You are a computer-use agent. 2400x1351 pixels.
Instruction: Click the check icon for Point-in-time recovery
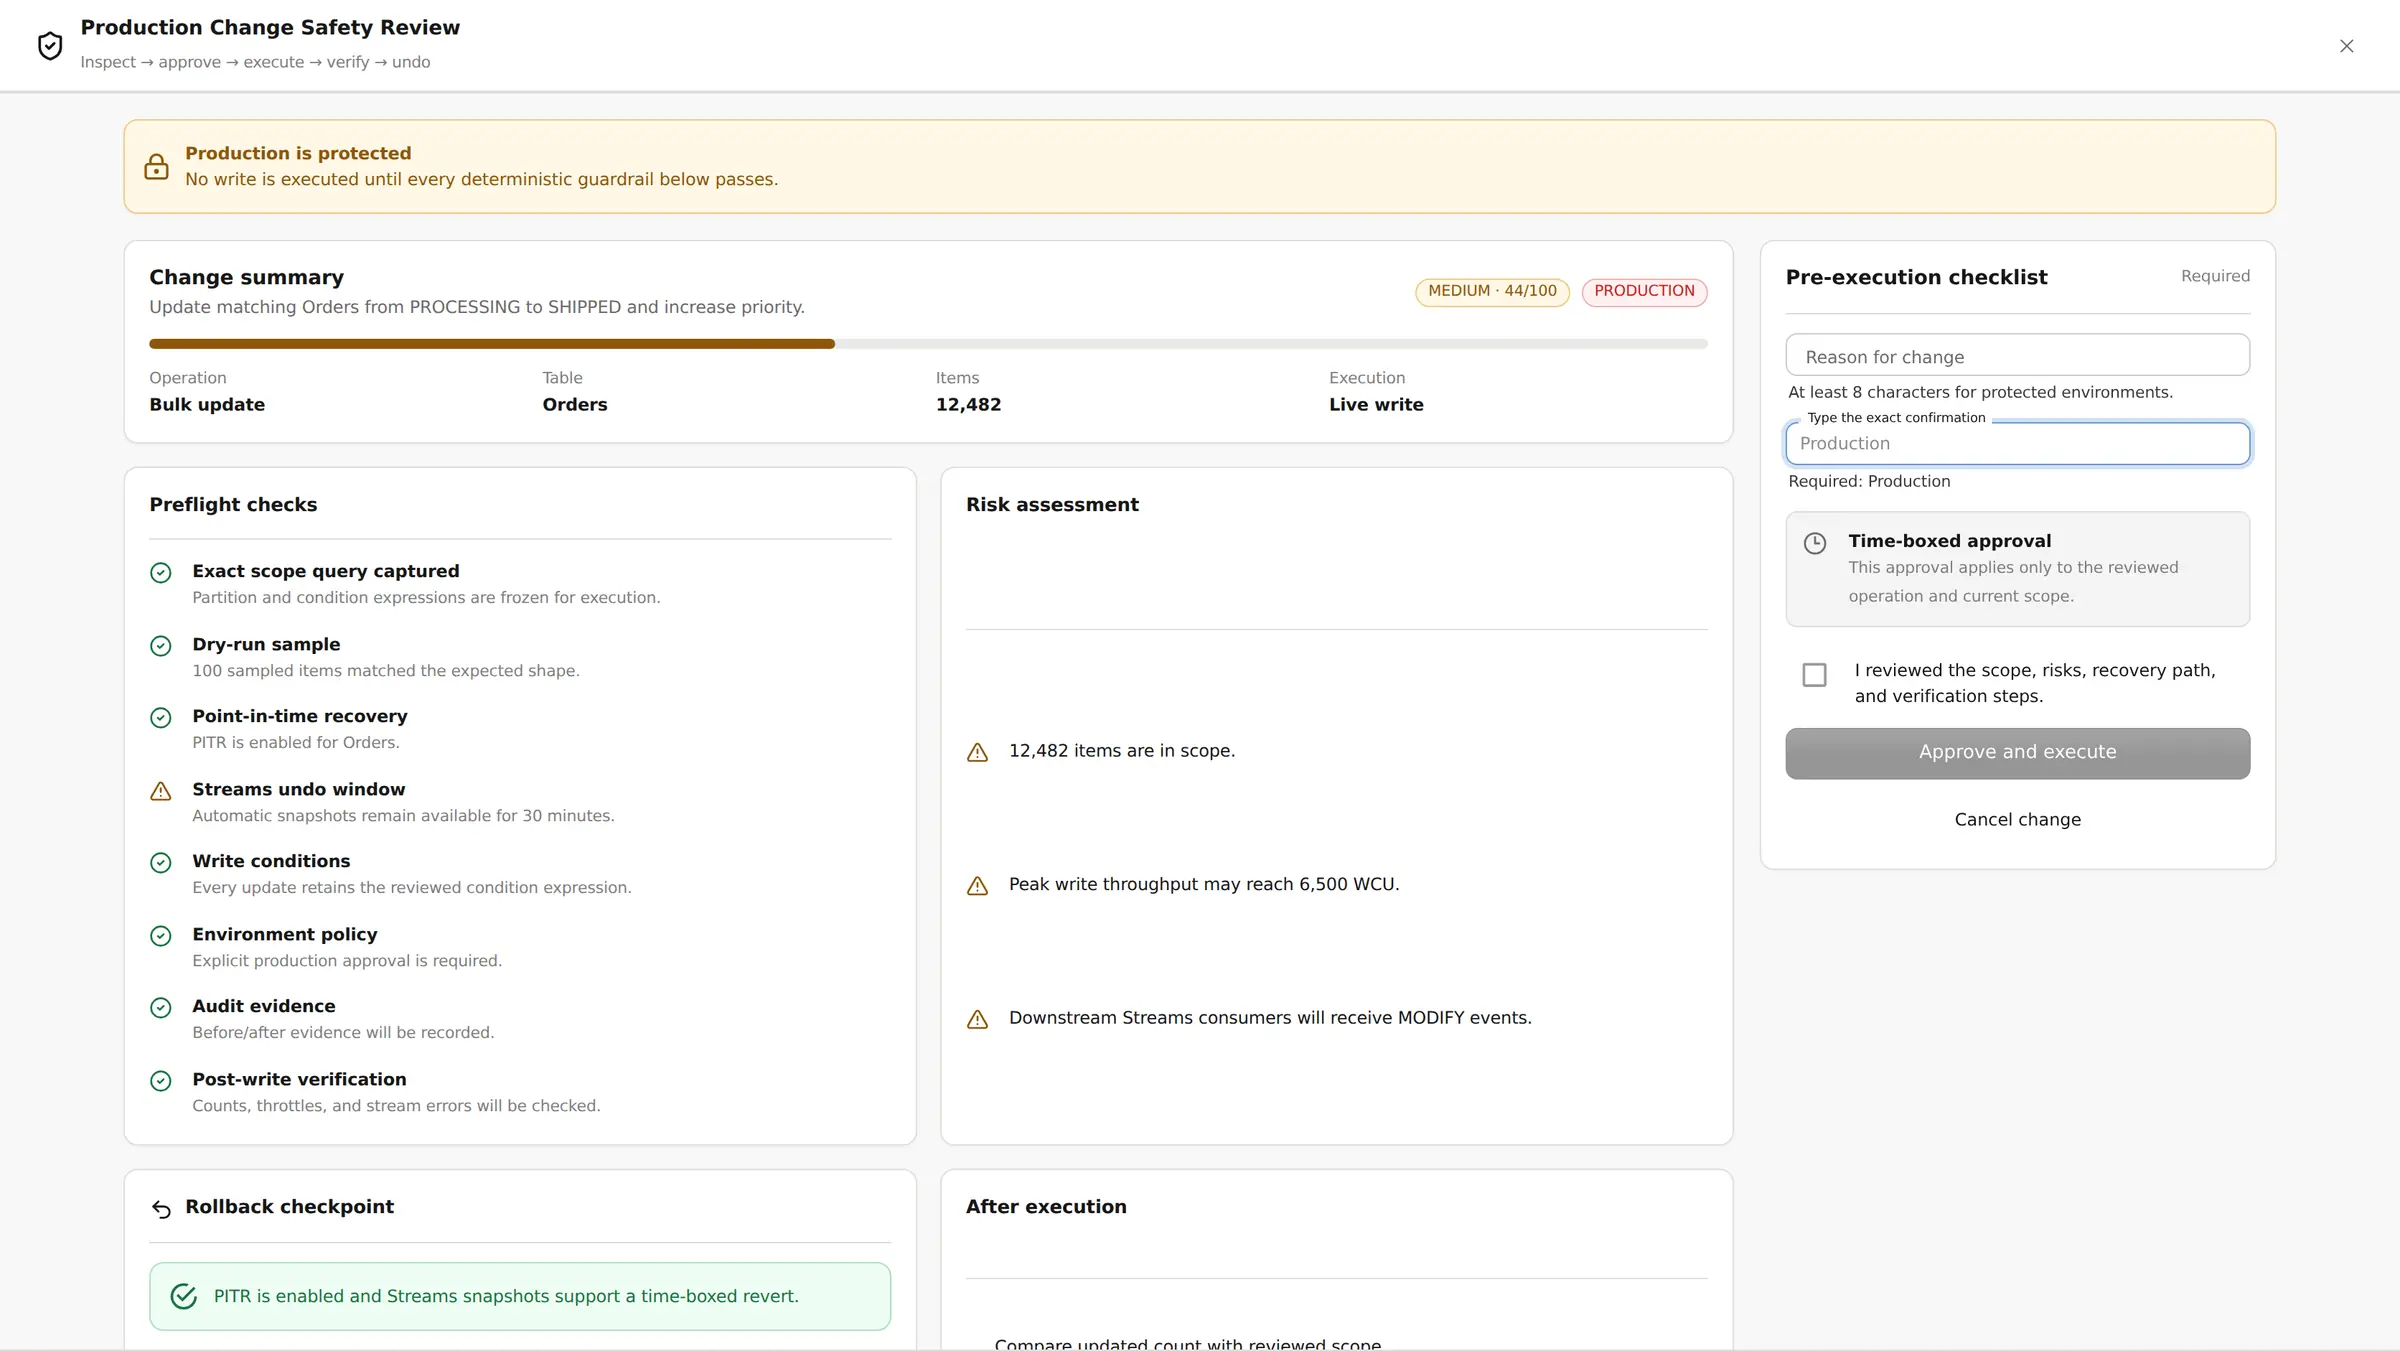(x=160, y=718)
